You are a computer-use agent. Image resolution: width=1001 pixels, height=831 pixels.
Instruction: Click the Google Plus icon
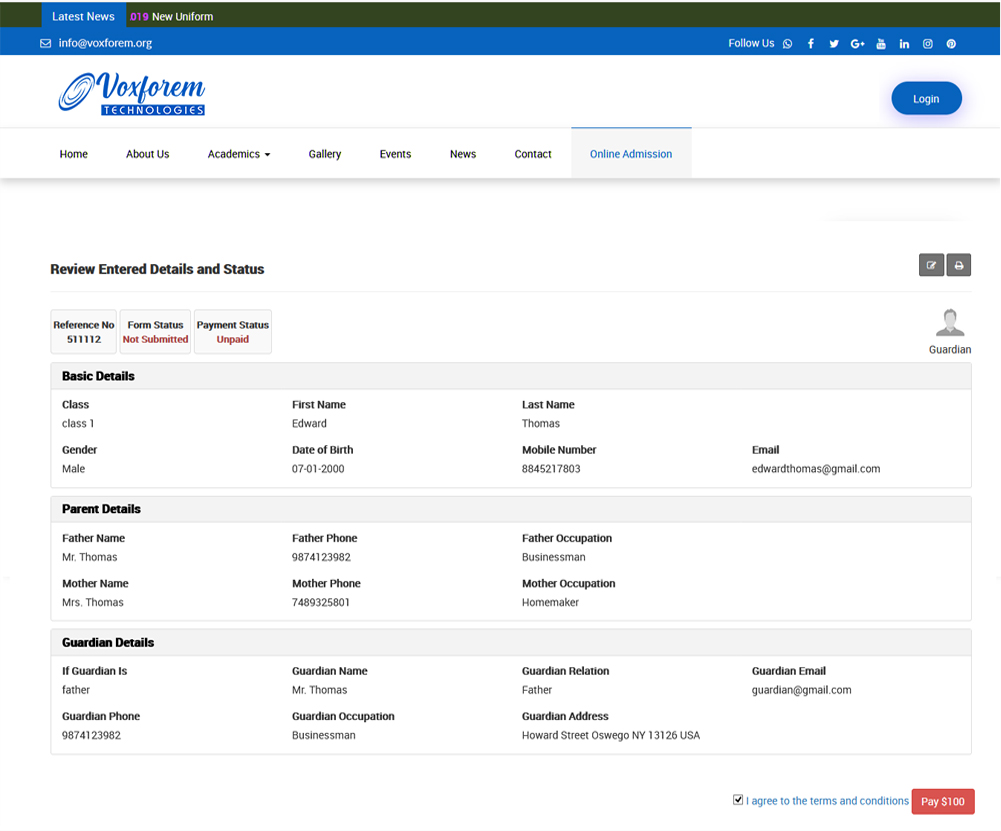(857, 44)
